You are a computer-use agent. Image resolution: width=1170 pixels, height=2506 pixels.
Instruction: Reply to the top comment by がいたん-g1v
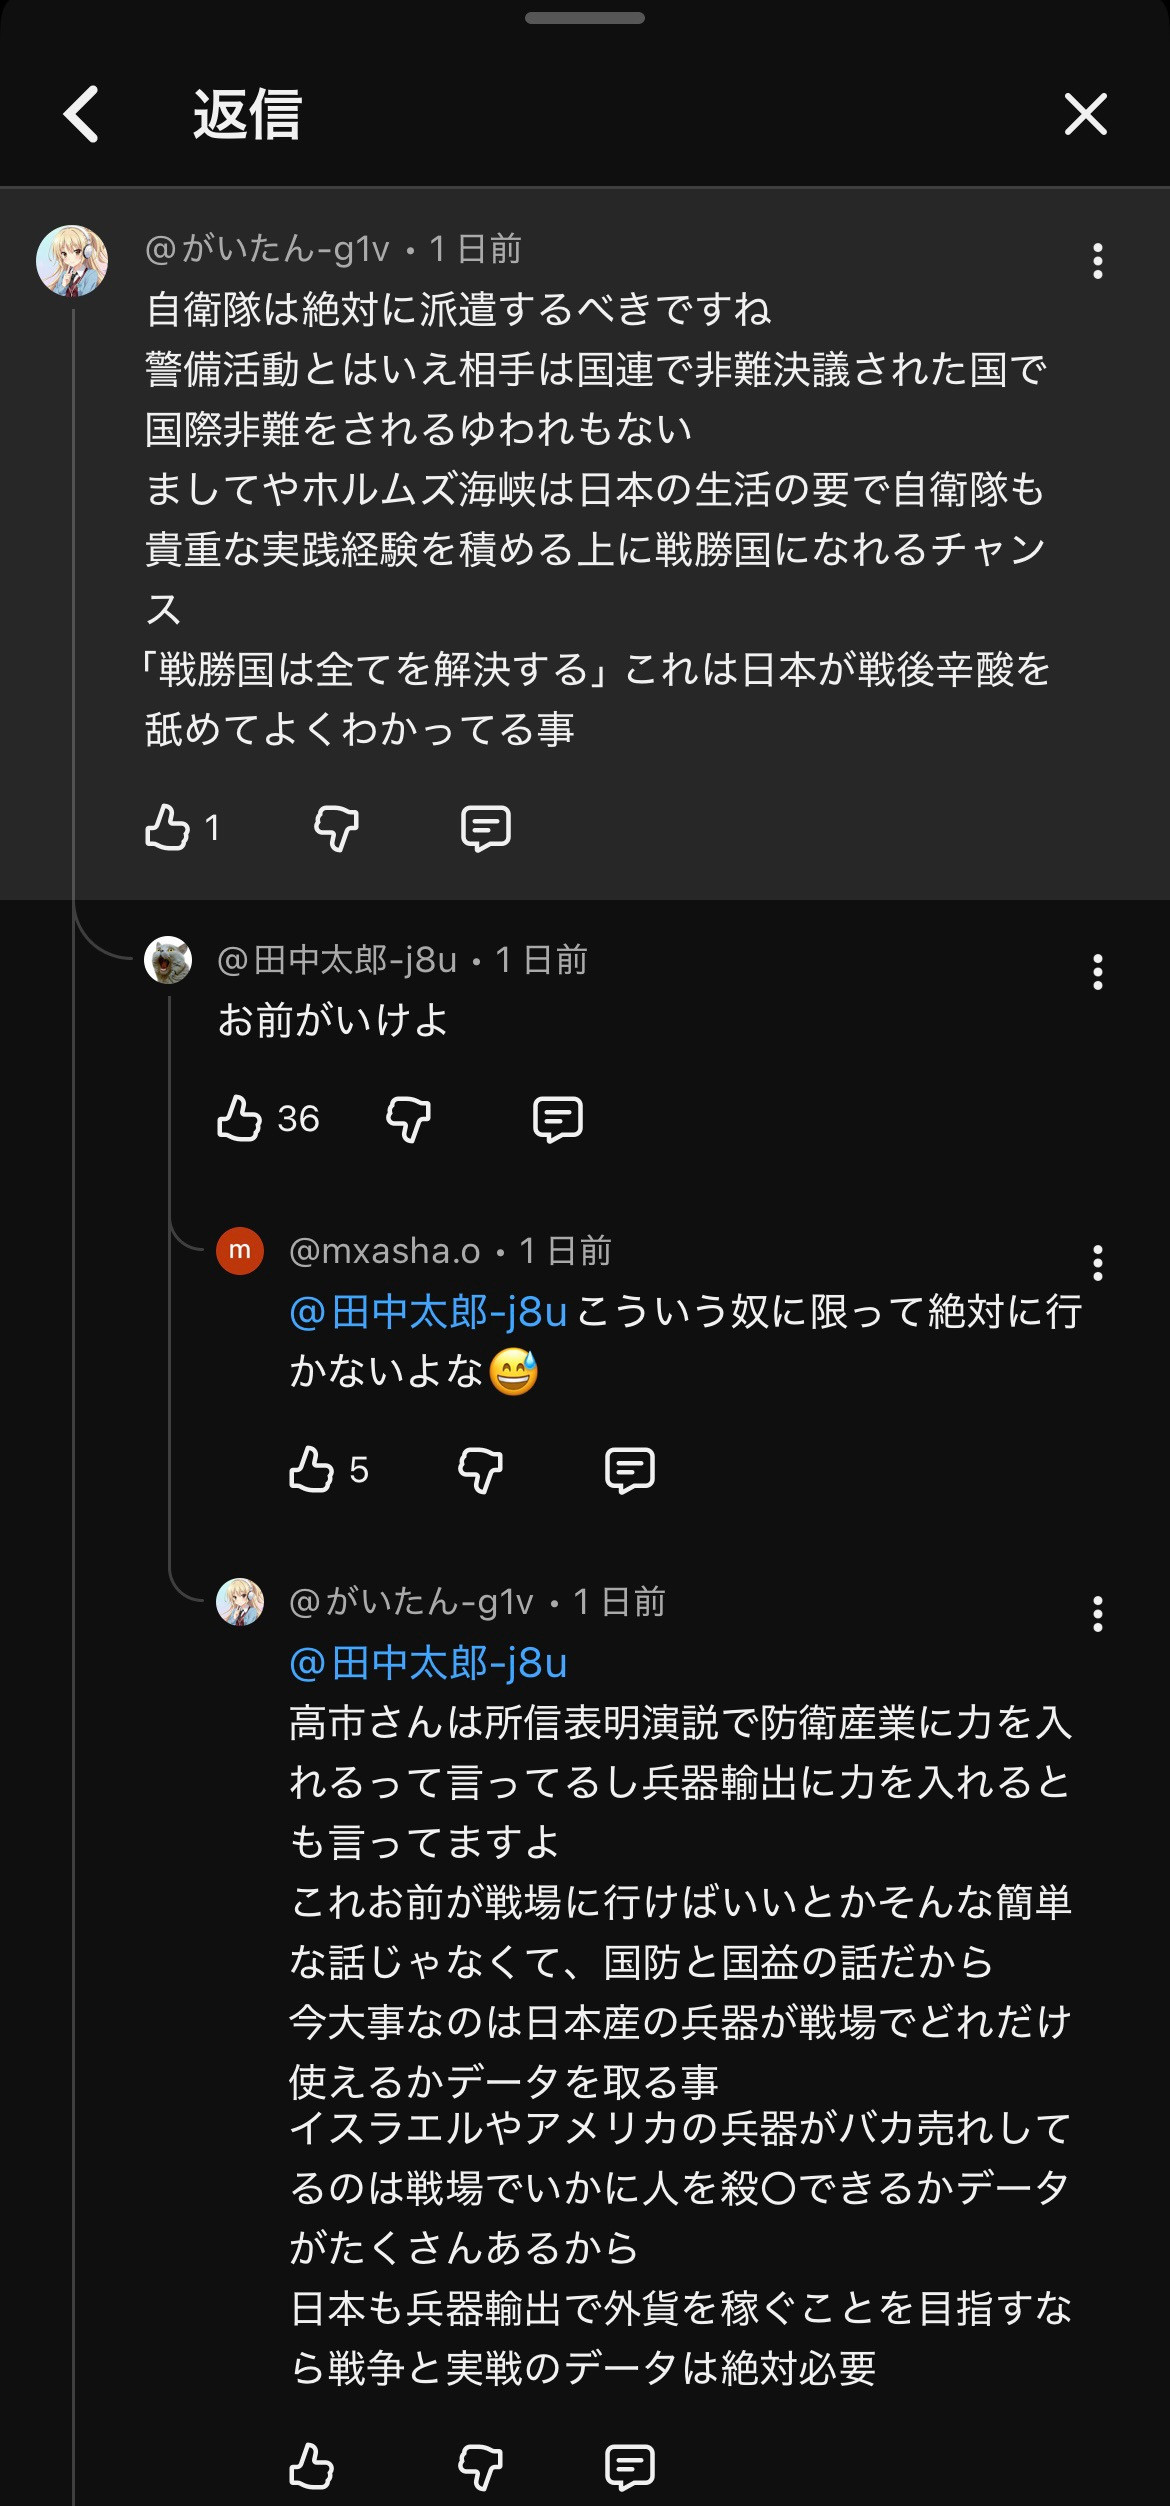pos(485,828)
